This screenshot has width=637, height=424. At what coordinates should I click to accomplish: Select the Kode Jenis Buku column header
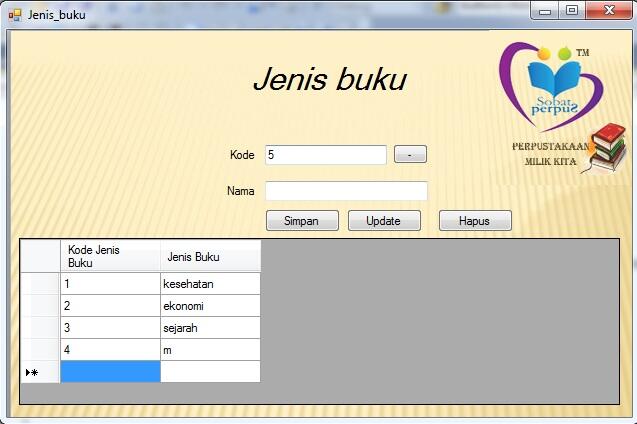click(x=110, y=256)
